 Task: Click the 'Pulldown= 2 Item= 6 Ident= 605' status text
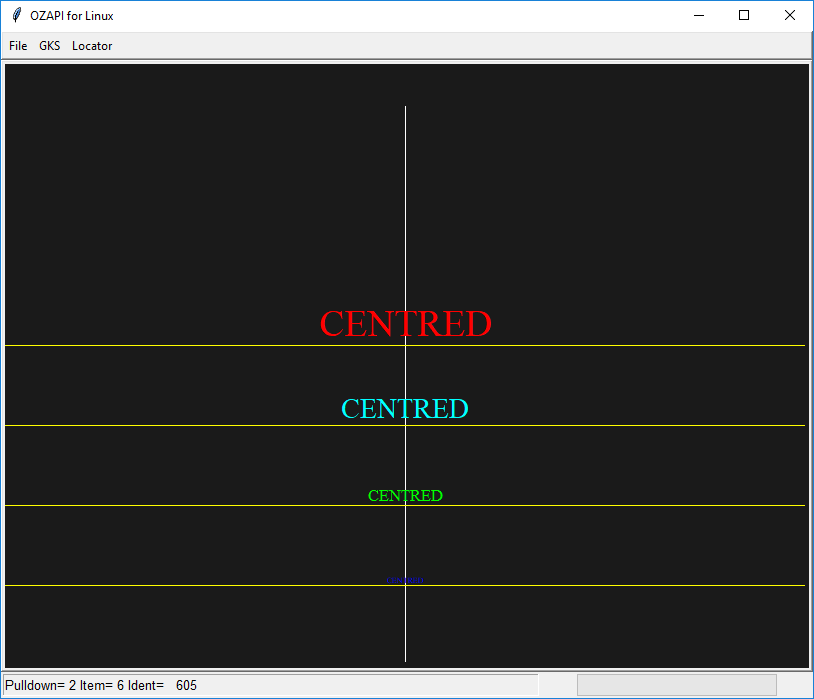(x=101, y=685)
